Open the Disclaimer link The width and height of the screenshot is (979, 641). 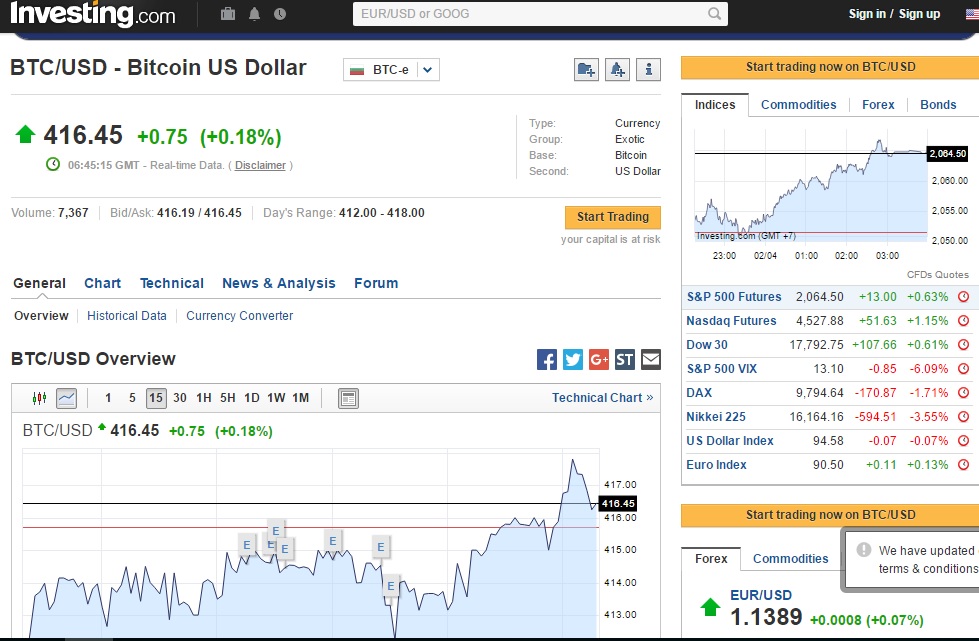[260, 165]
